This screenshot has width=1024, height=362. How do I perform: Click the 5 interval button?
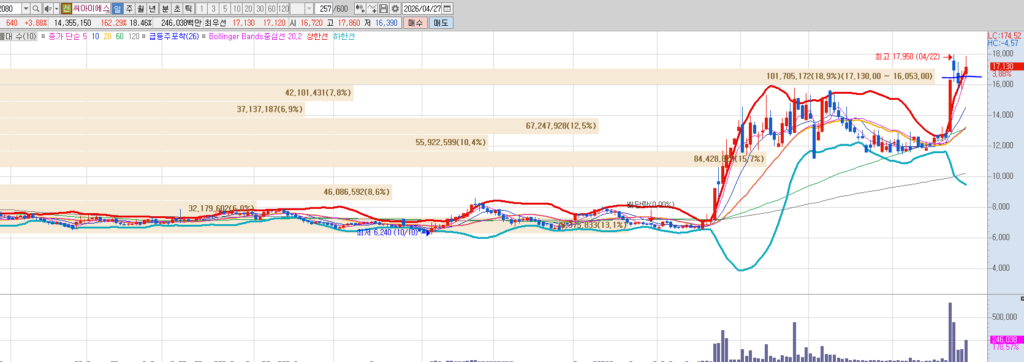[225, 8]
